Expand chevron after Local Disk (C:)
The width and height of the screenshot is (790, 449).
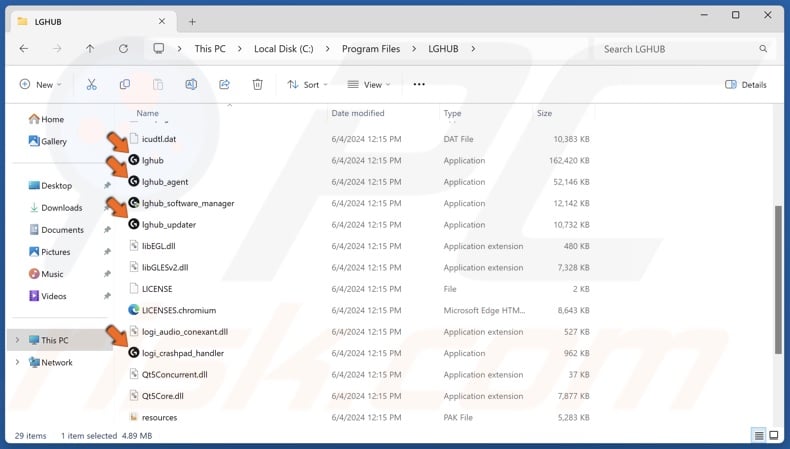pos(328,49)
